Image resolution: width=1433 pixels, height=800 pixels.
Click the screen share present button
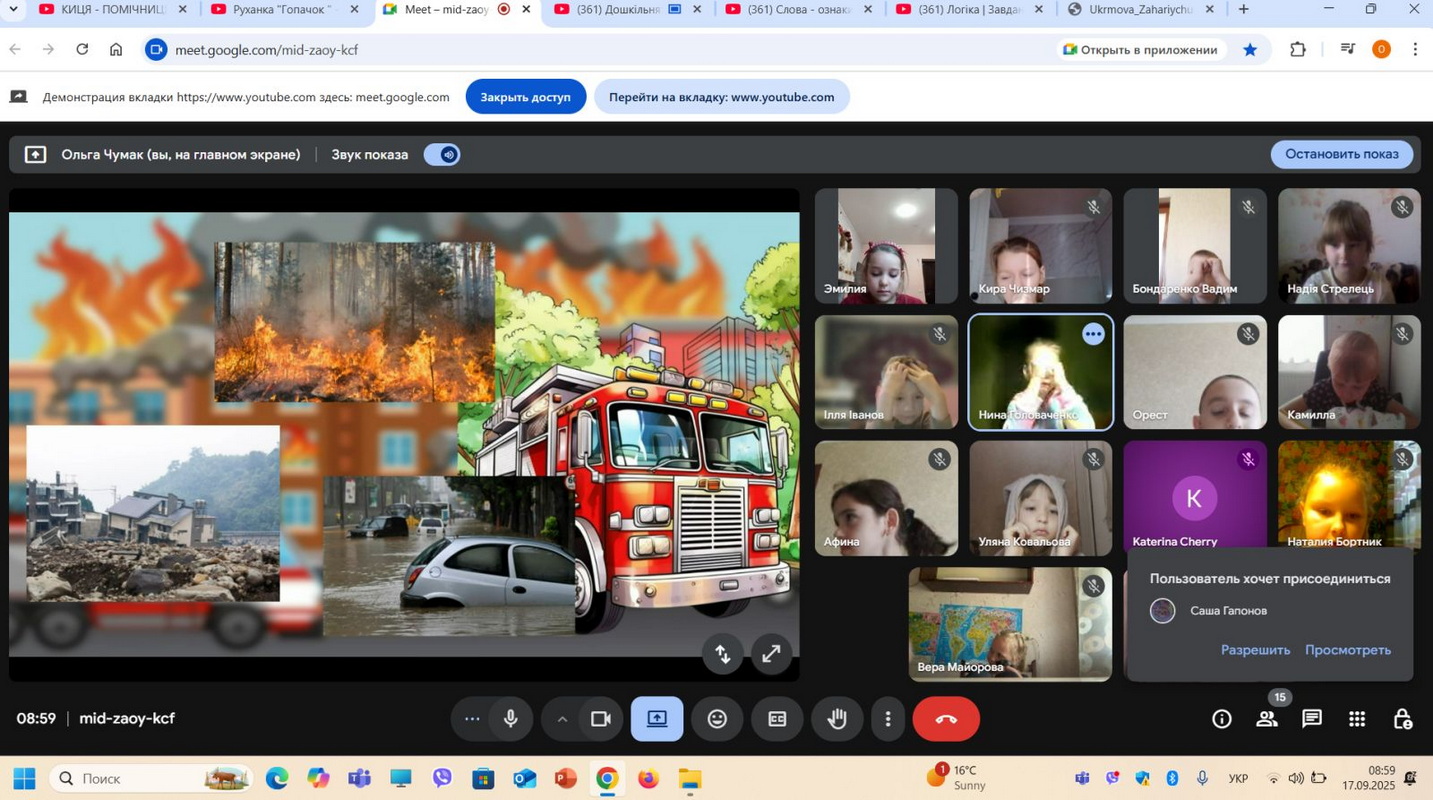pos(657,719)
